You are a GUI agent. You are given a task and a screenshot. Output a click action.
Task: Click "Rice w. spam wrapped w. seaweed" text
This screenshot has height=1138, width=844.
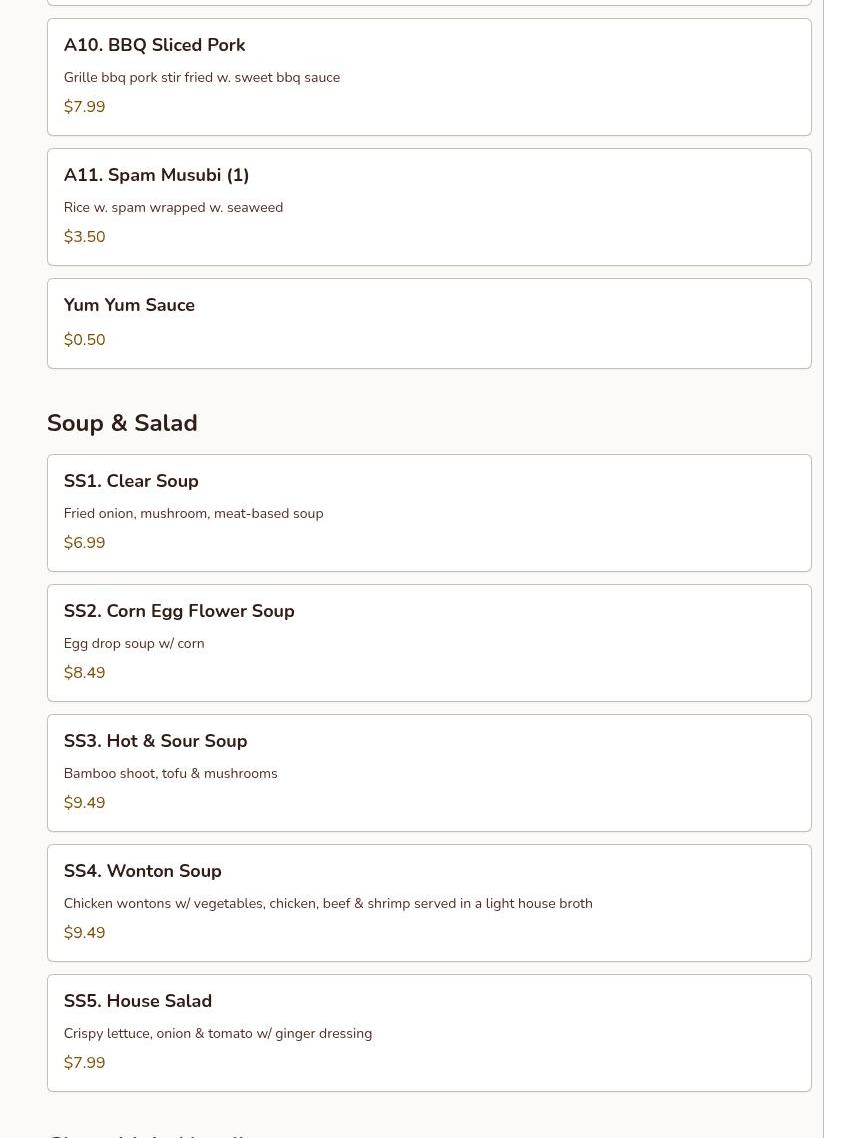[173, 207]
